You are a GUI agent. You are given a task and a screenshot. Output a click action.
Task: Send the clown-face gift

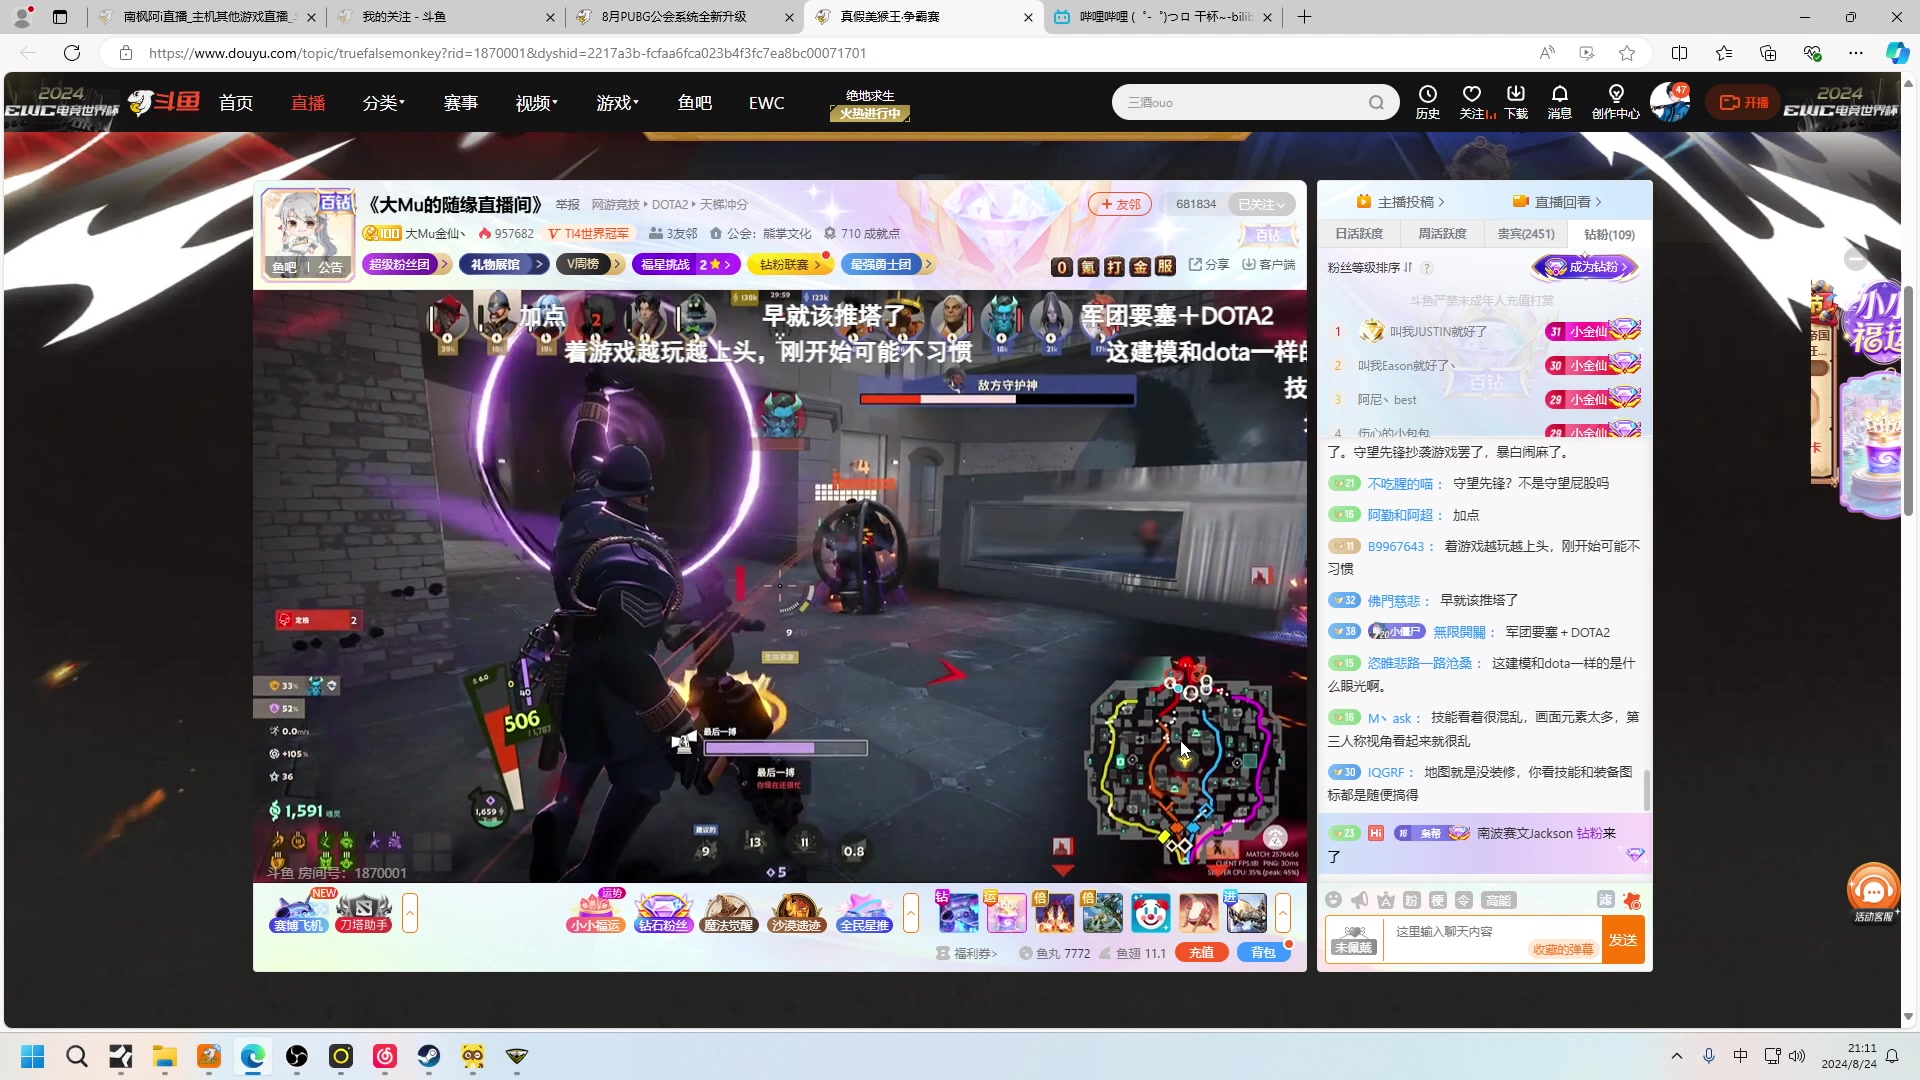[1151, 913]
